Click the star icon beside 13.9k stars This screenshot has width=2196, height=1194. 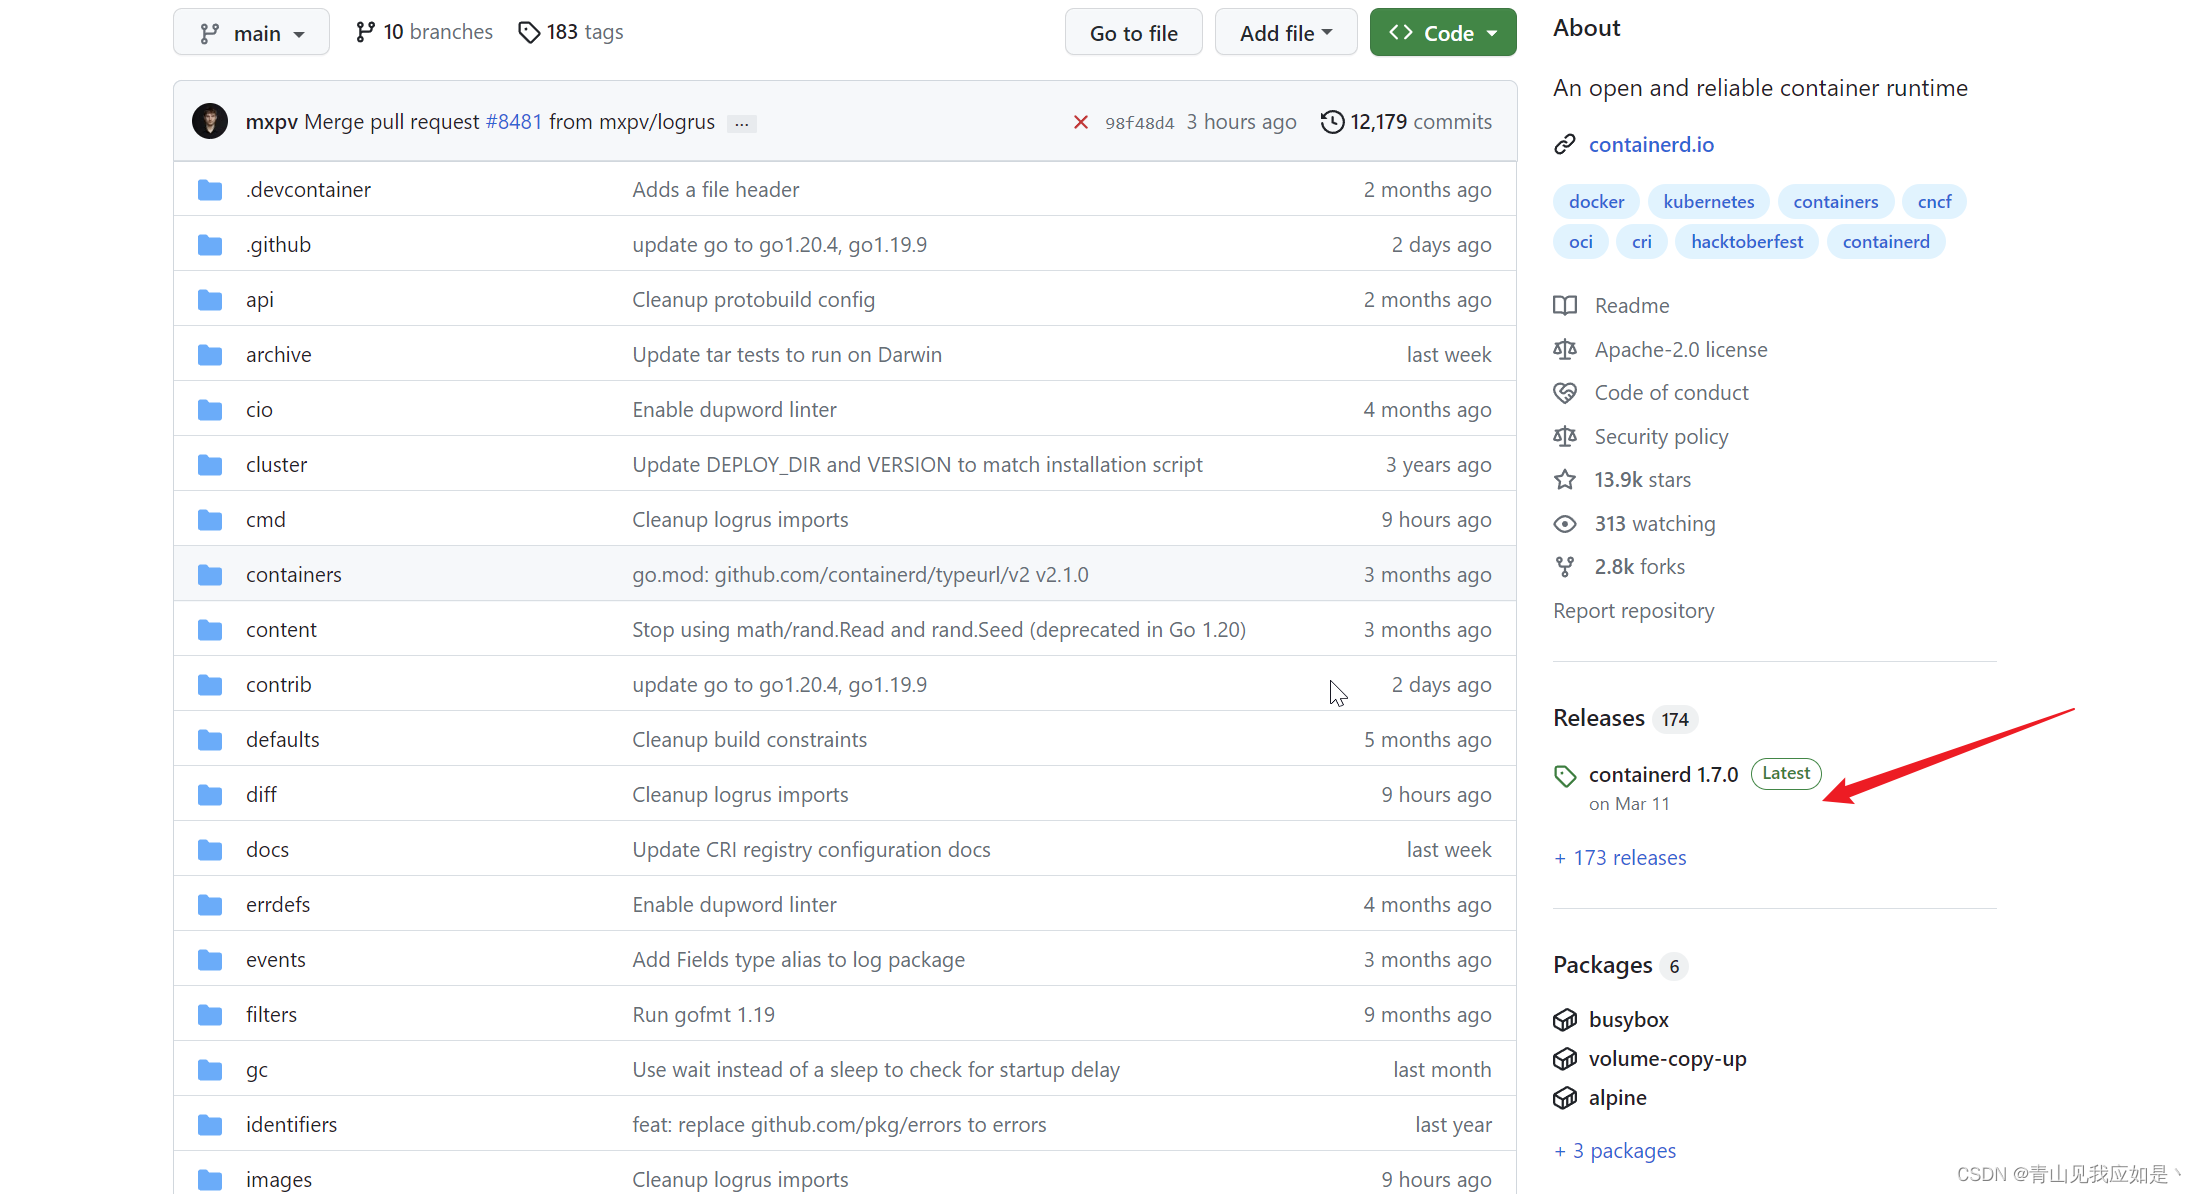pos(1565,480)
